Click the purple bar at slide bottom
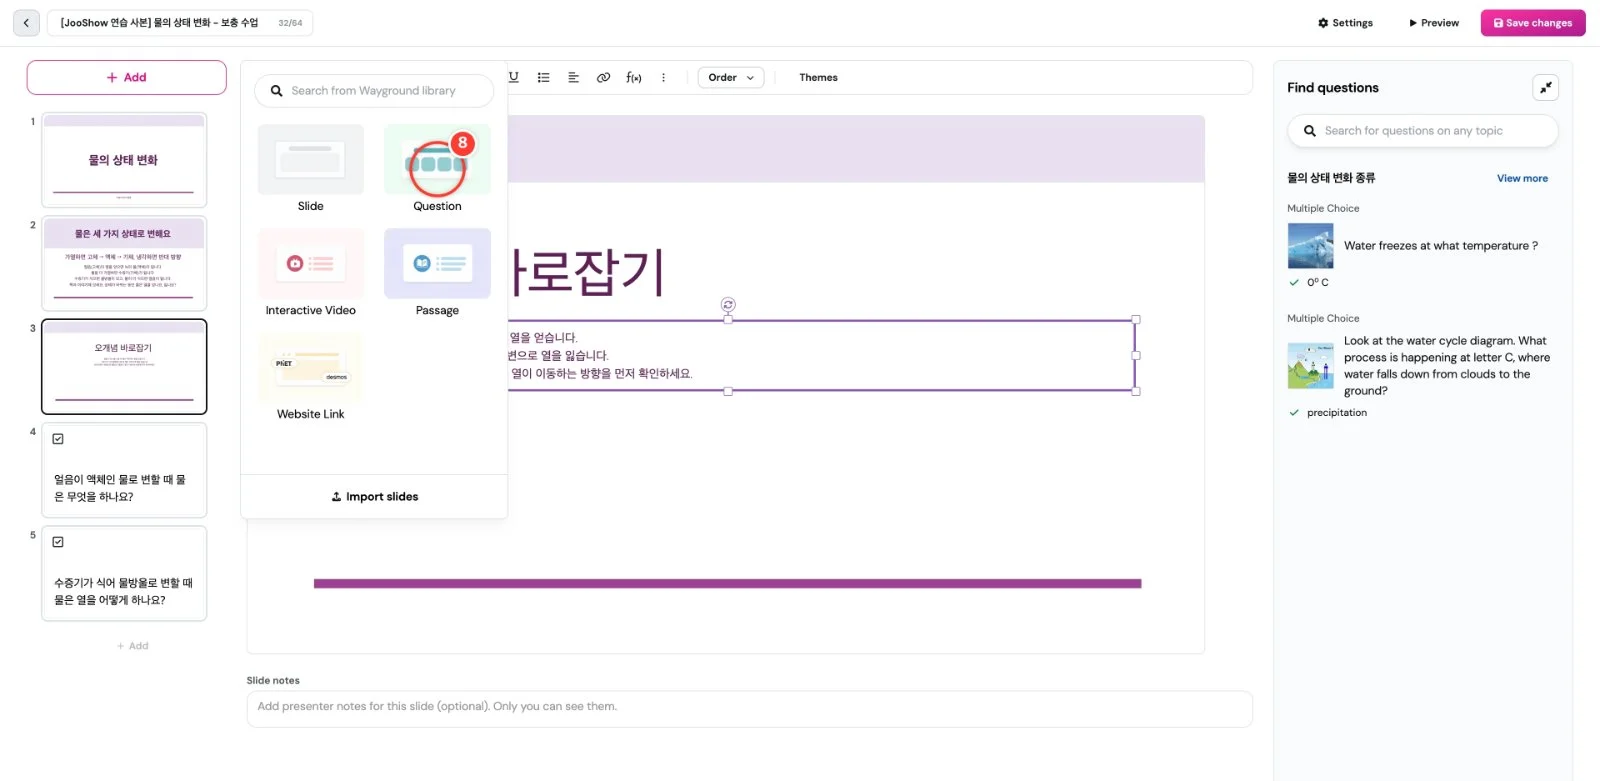 (x=727, y=583)
